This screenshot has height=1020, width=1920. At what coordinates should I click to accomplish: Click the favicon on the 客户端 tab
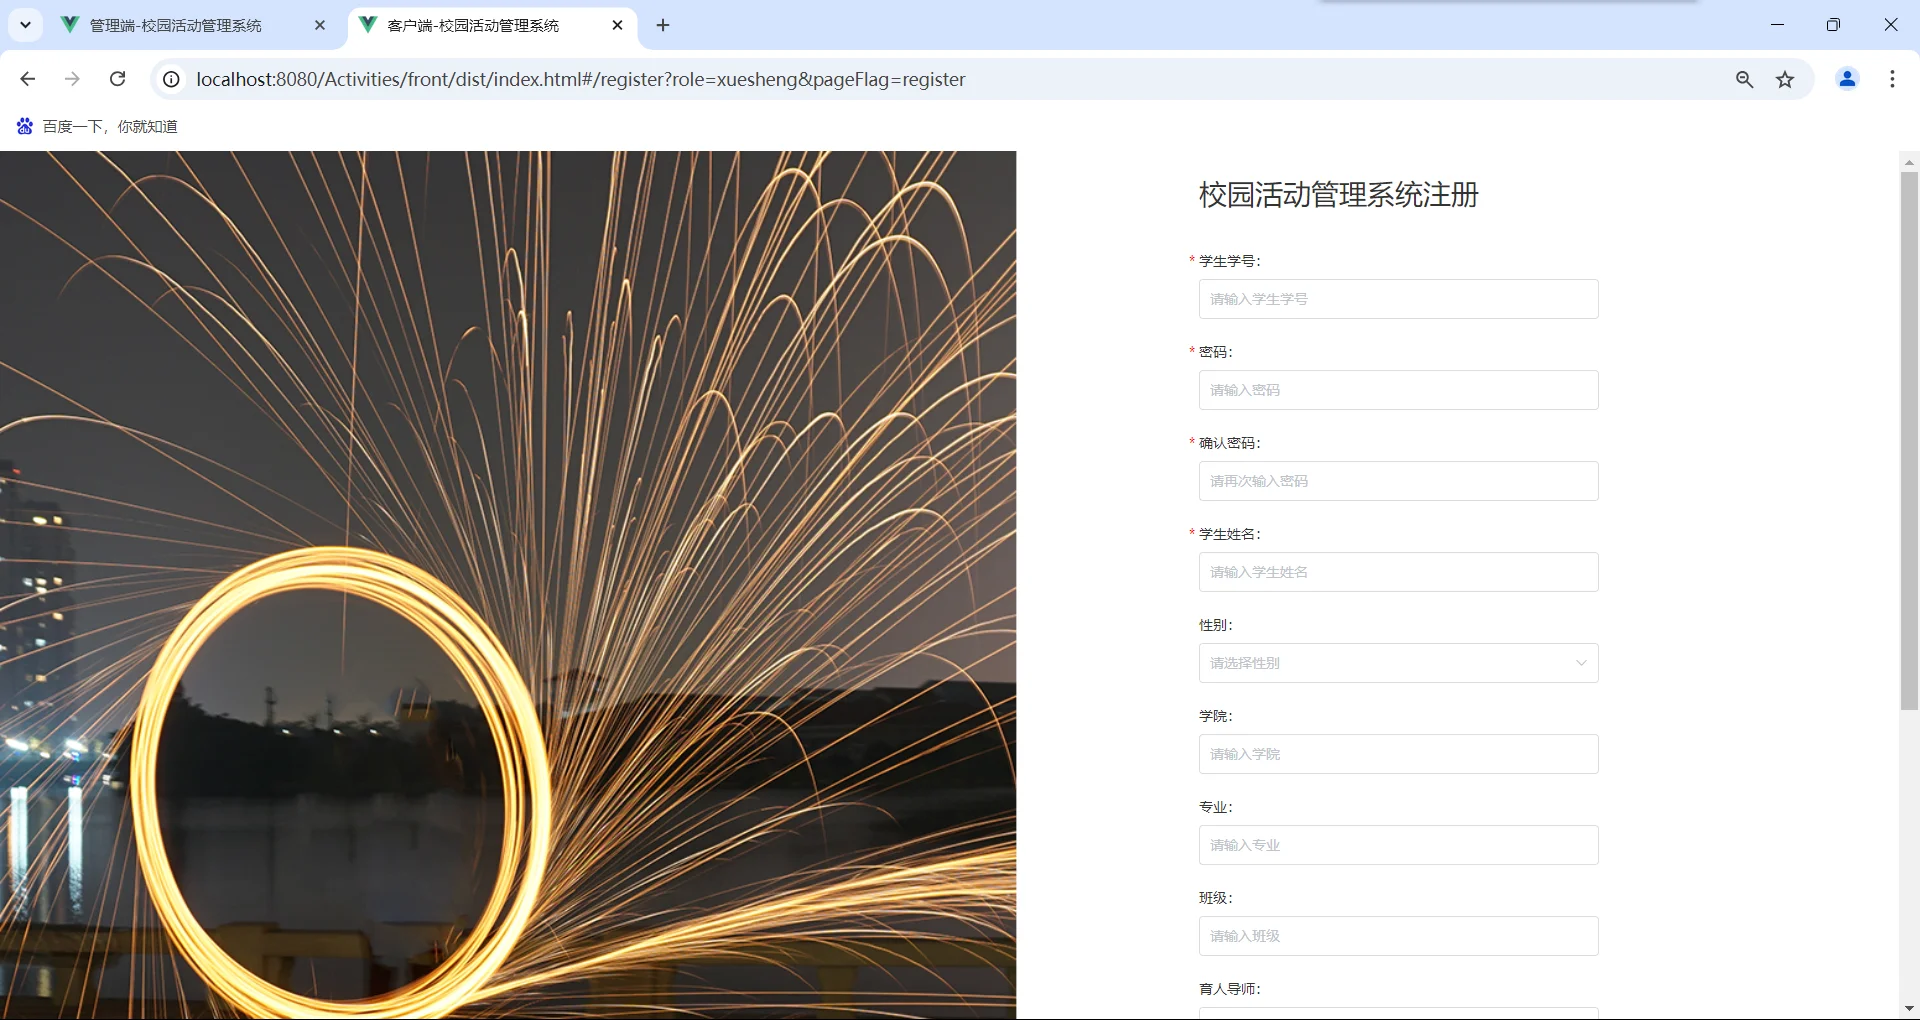(369, 25)
